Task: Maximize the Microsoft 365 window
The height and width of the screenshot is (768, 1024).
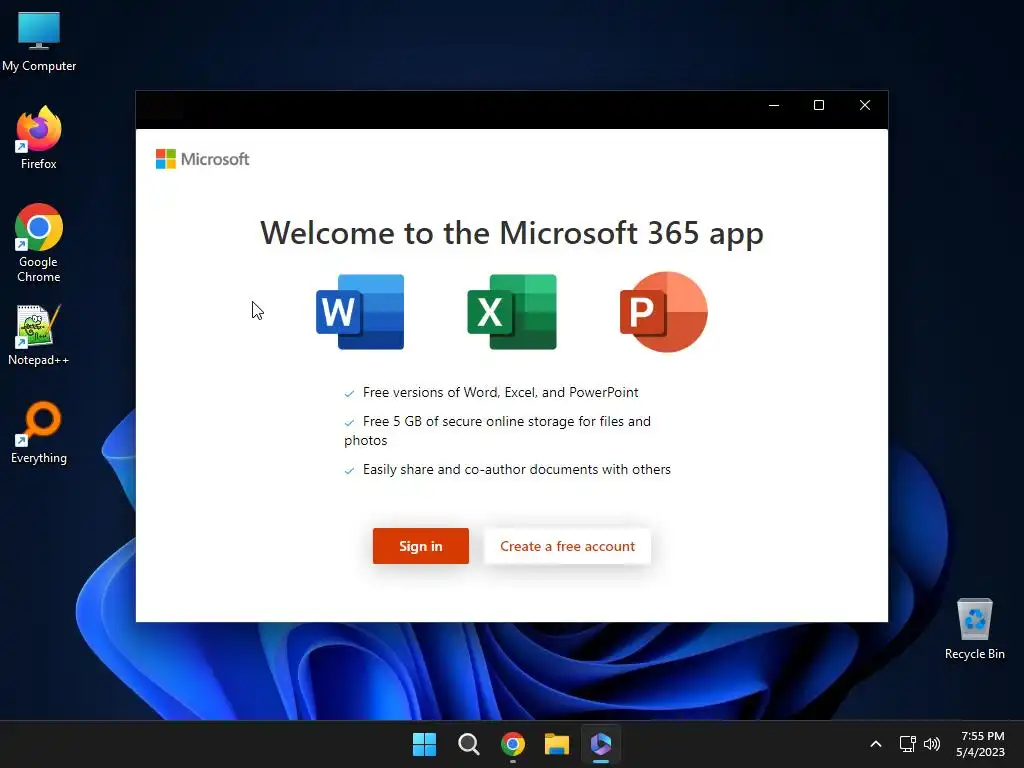Action: (819, 105)
